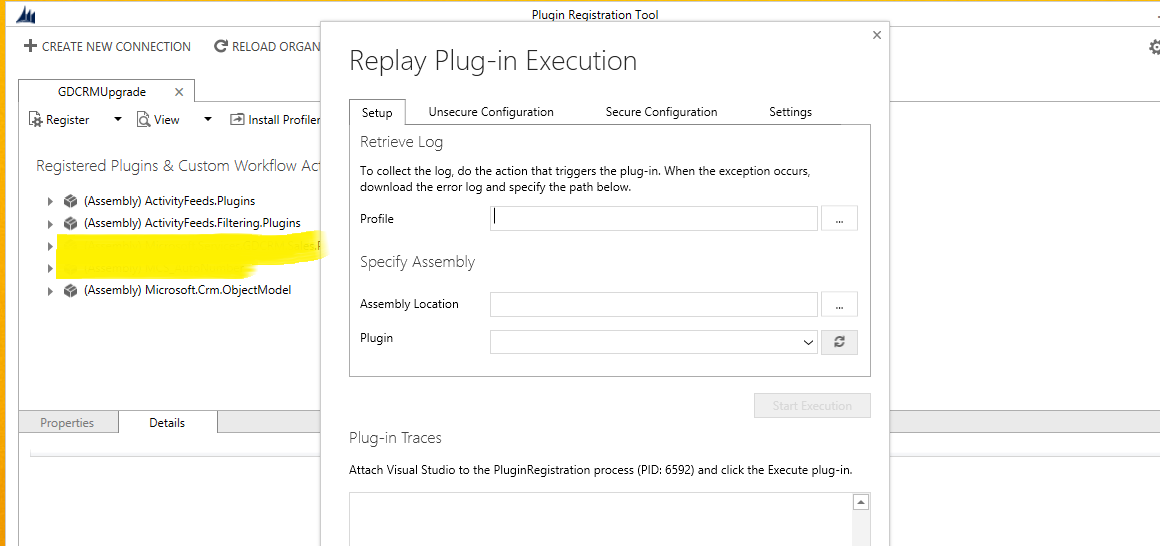The image size is (1160, 555).
Task: Open the View dropdown arrow
Action: [x=208, y=119]
